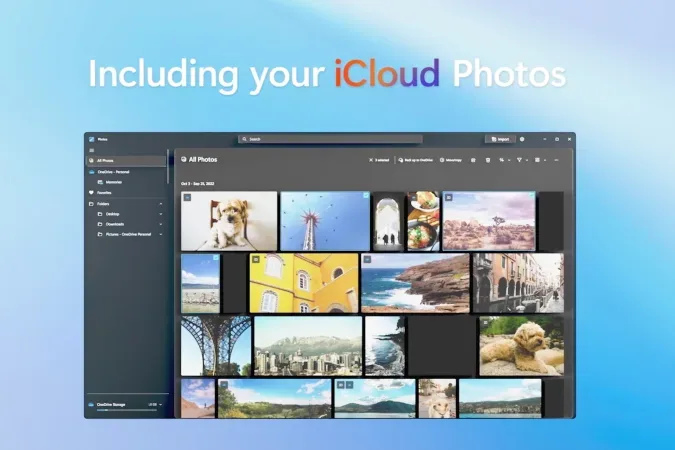Toggle checkbox on the yellow building photo
Viewport: 675px width, 450px height.
(x=256, y=259)
